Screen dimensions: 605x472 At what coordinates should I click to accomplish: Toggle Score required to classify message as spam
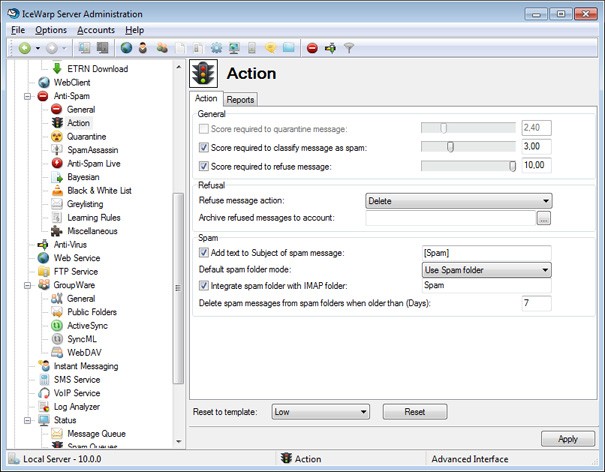tap(204, 147)
